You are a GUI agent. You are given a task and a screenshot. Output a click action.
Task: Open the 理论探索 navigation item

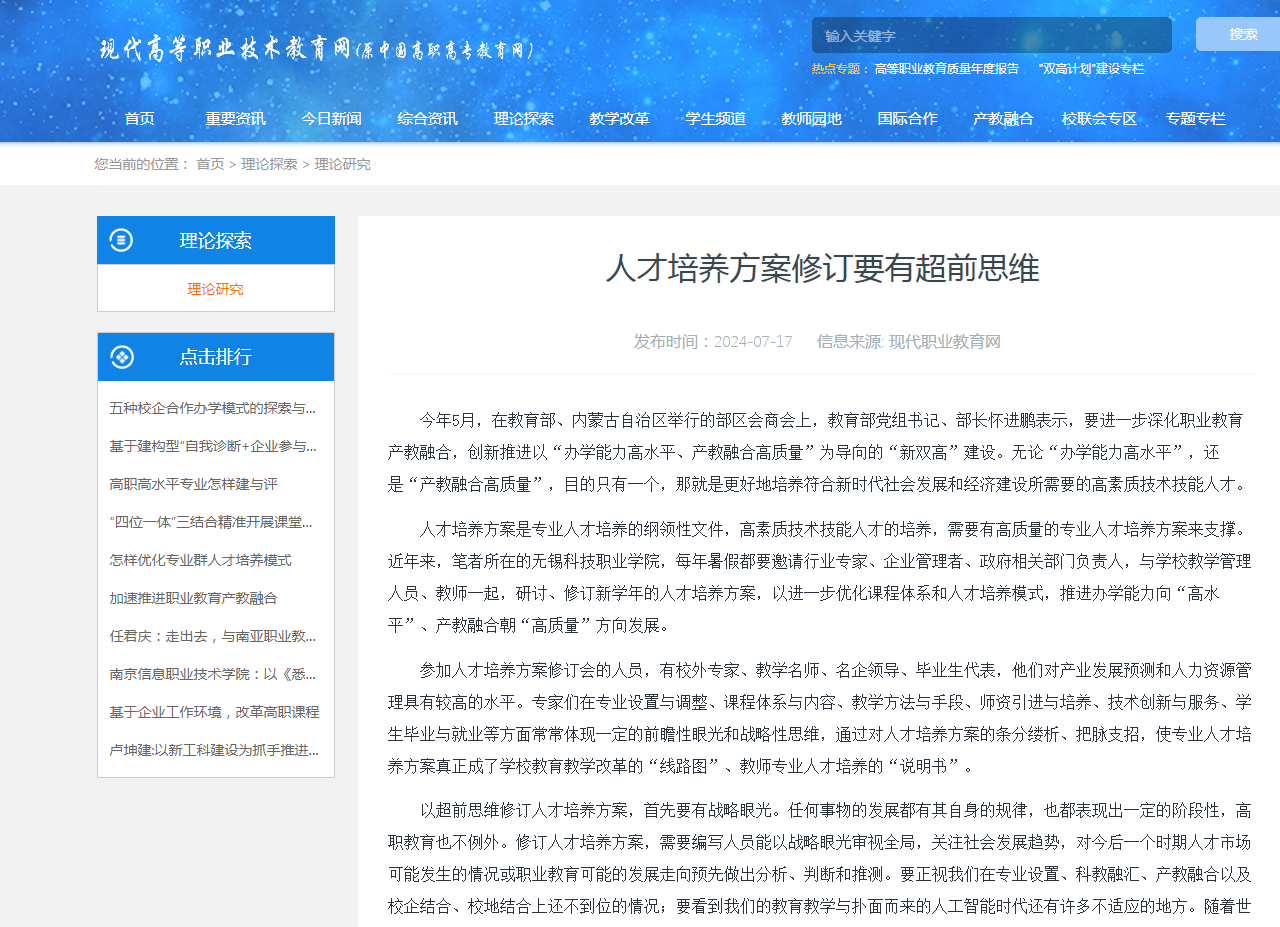pyautogui.click(x=524, y=118)
